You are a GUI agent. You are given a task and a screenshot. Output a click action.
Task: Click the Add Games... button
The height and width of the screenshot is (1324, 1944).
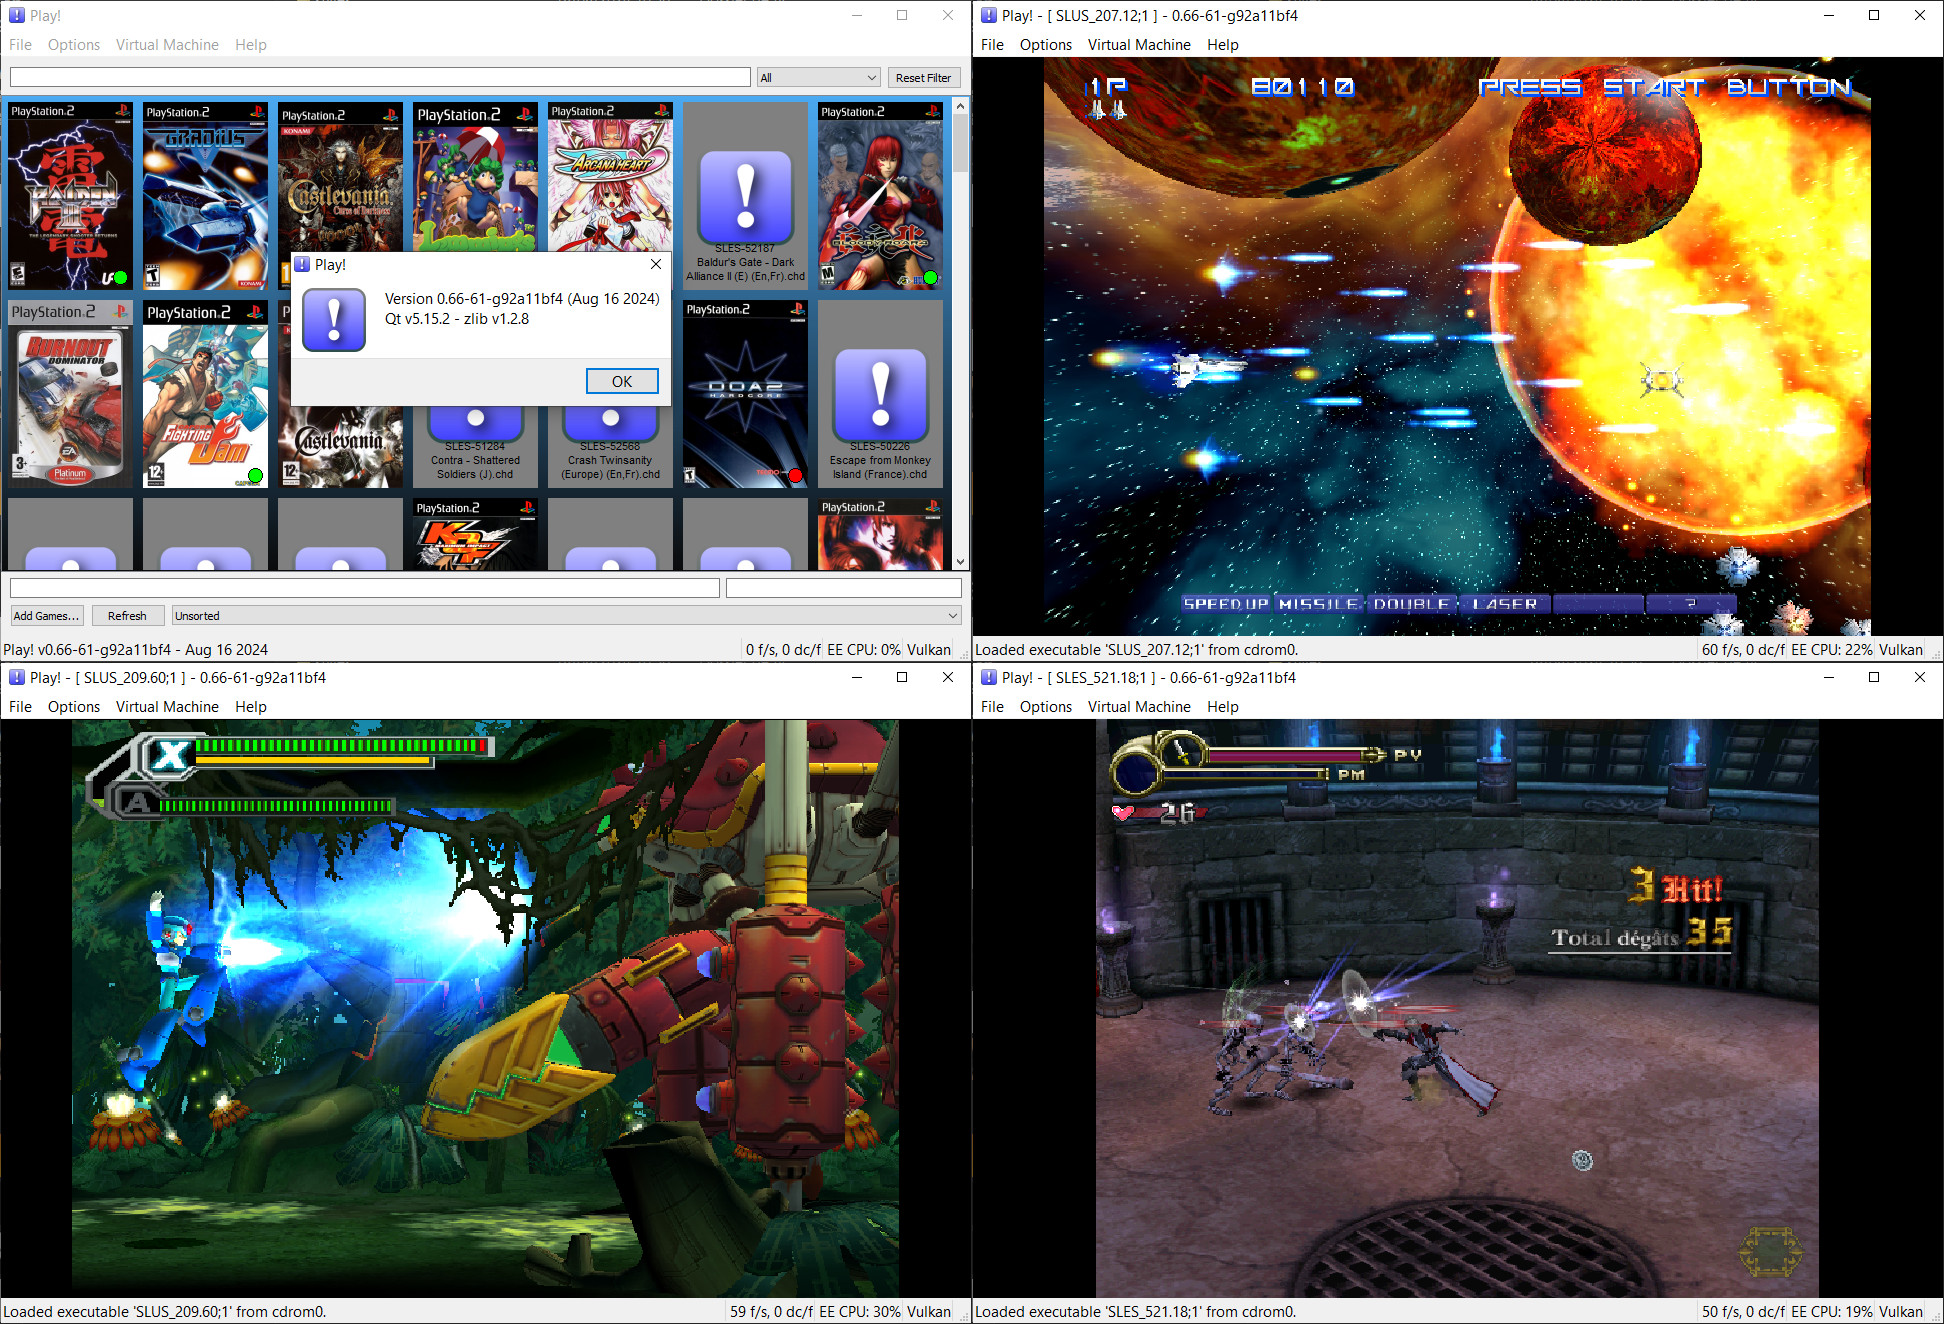coord(46,615)
